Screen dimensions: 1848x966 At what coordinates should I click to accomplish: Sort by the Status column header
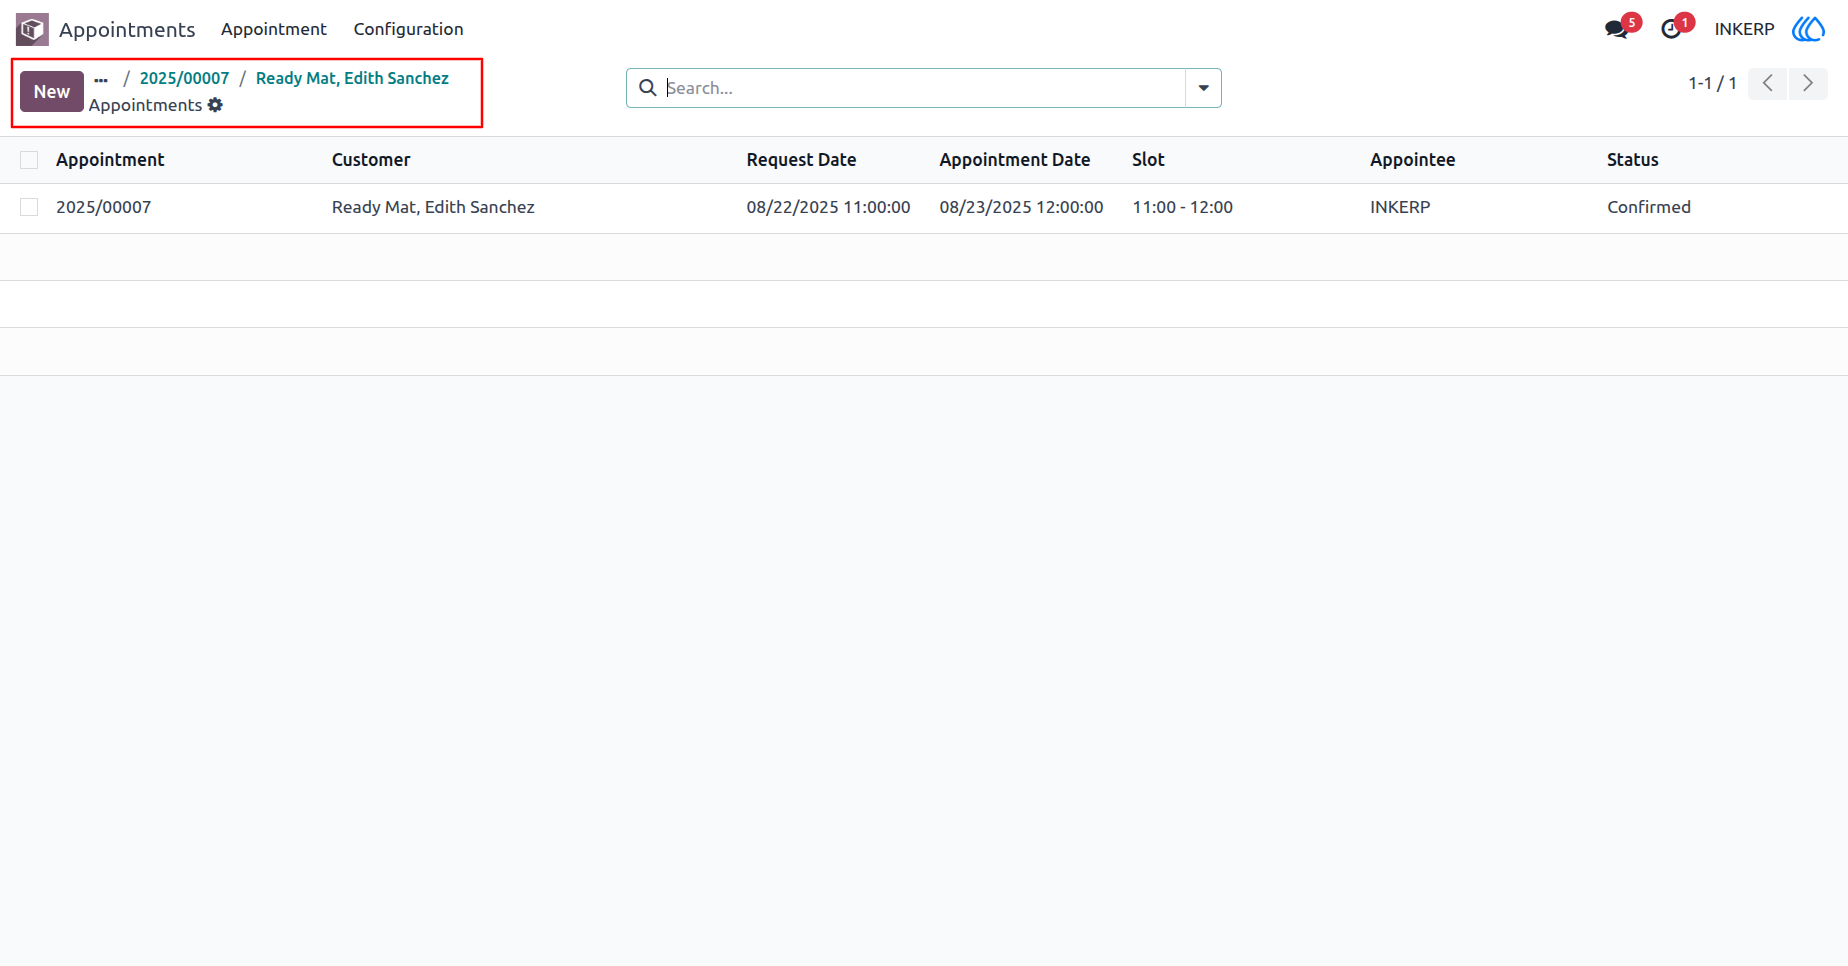pyautogui.click(x=1632, y=160)
